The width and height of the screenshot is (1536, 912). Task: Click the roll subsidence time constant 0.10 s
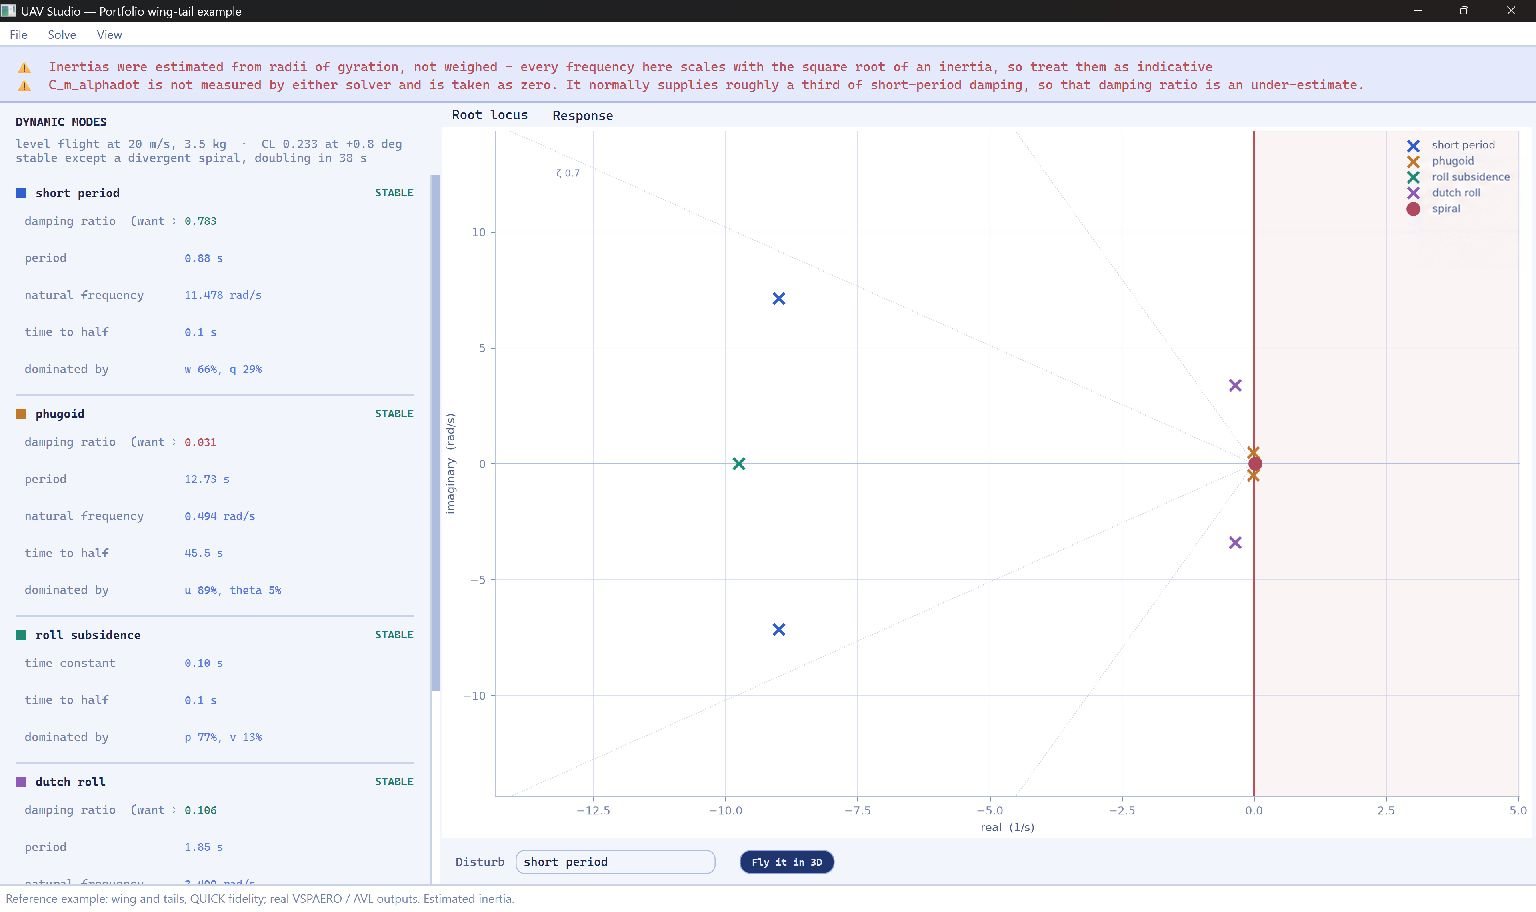(x=203, y=663)
